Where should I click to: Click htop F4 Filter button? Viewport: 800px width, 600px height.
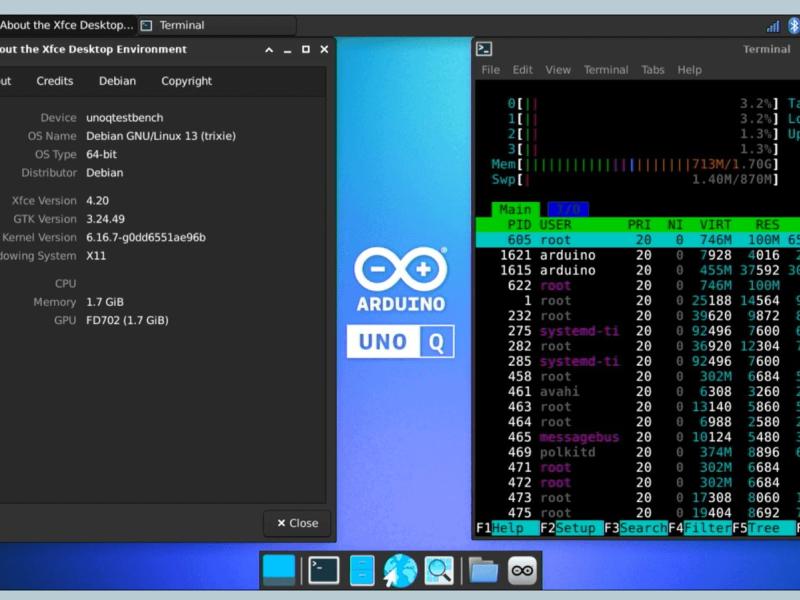700,528
